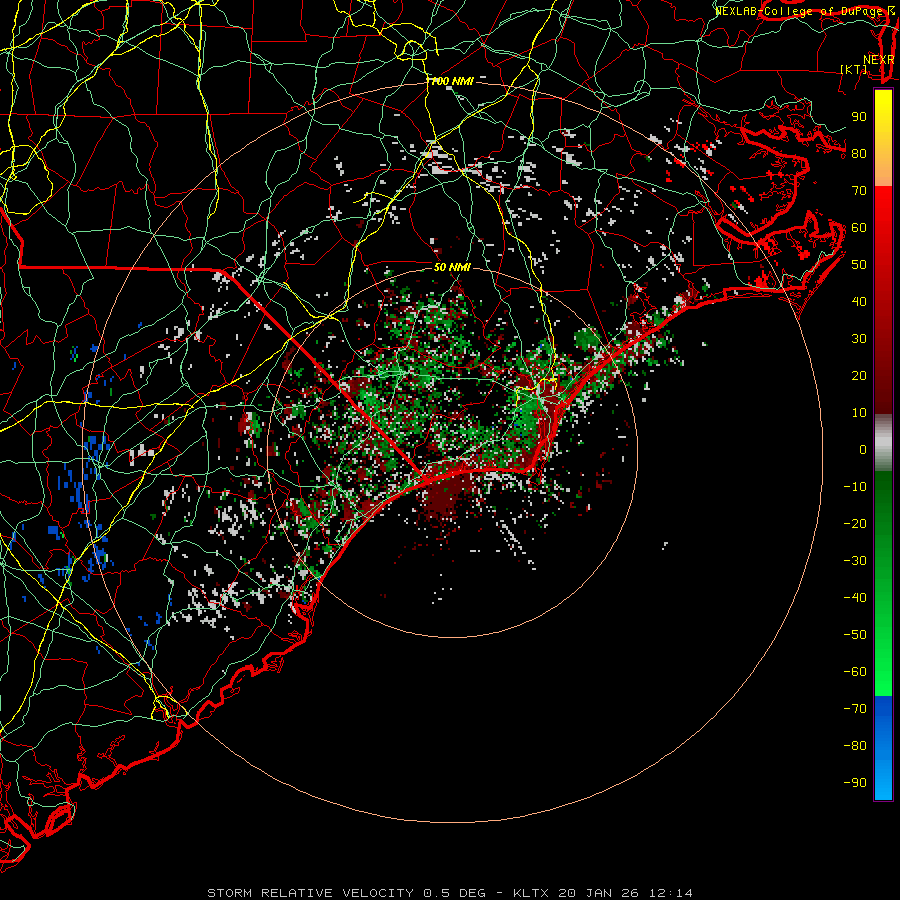Pick the blue bottom segment of velocity scale

coord(883,747)
